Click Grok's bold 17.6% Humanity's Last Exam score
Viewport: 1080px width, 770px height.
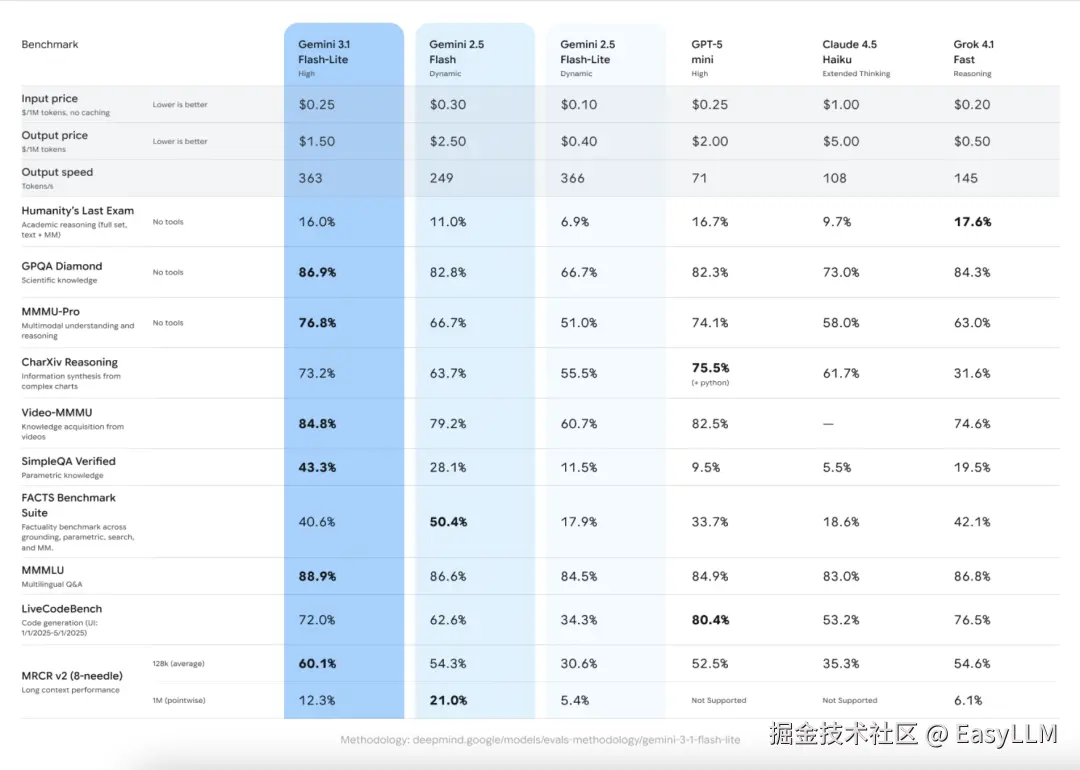tap(972, 222)
